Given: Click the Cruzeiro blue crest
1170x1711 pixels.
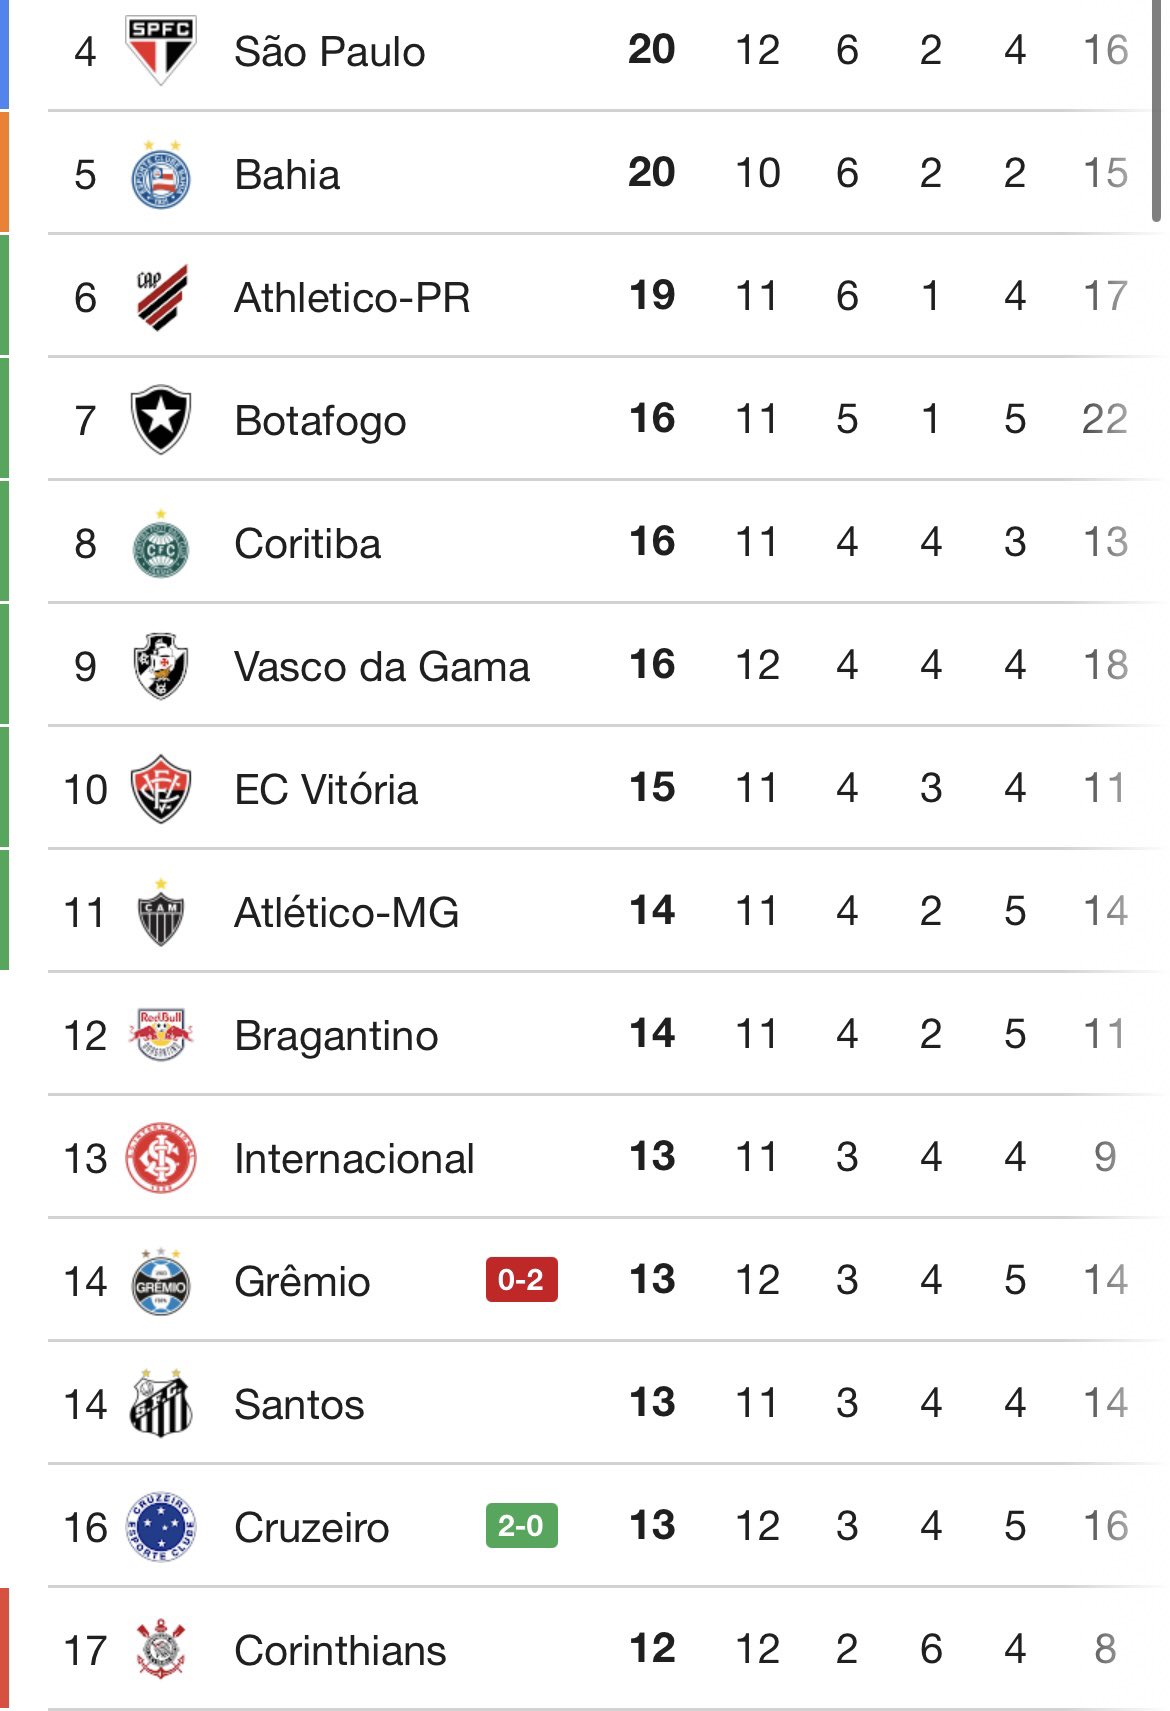Looking at the screenshot, I should tap(160, 1527).
